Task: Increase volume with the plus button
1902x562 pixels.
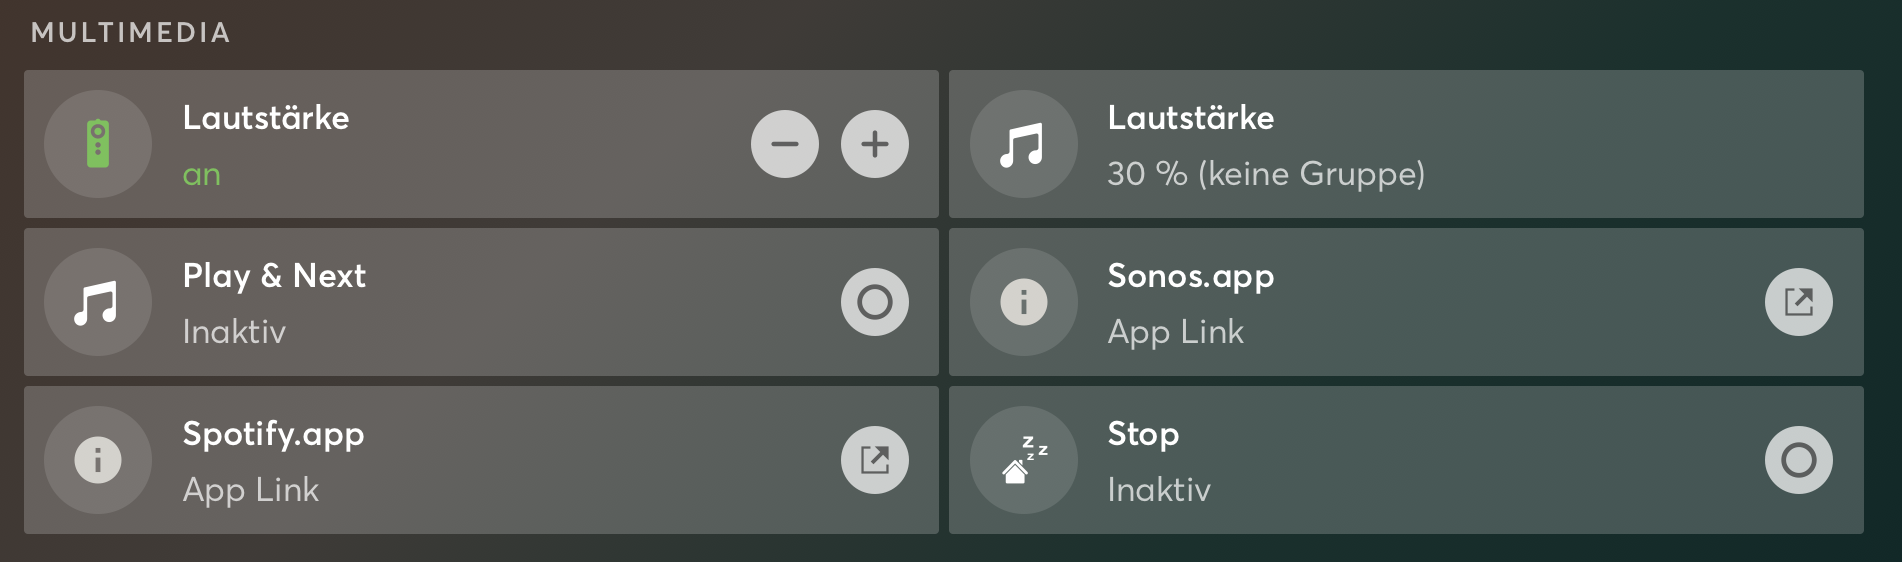Action: [875, 144]
